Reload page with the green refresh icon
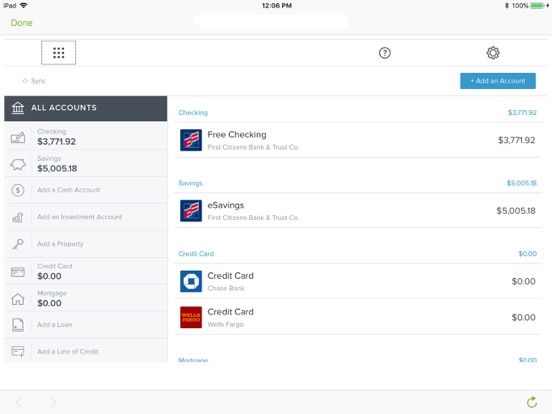552x414 pixels. click(x=532, y=402)
